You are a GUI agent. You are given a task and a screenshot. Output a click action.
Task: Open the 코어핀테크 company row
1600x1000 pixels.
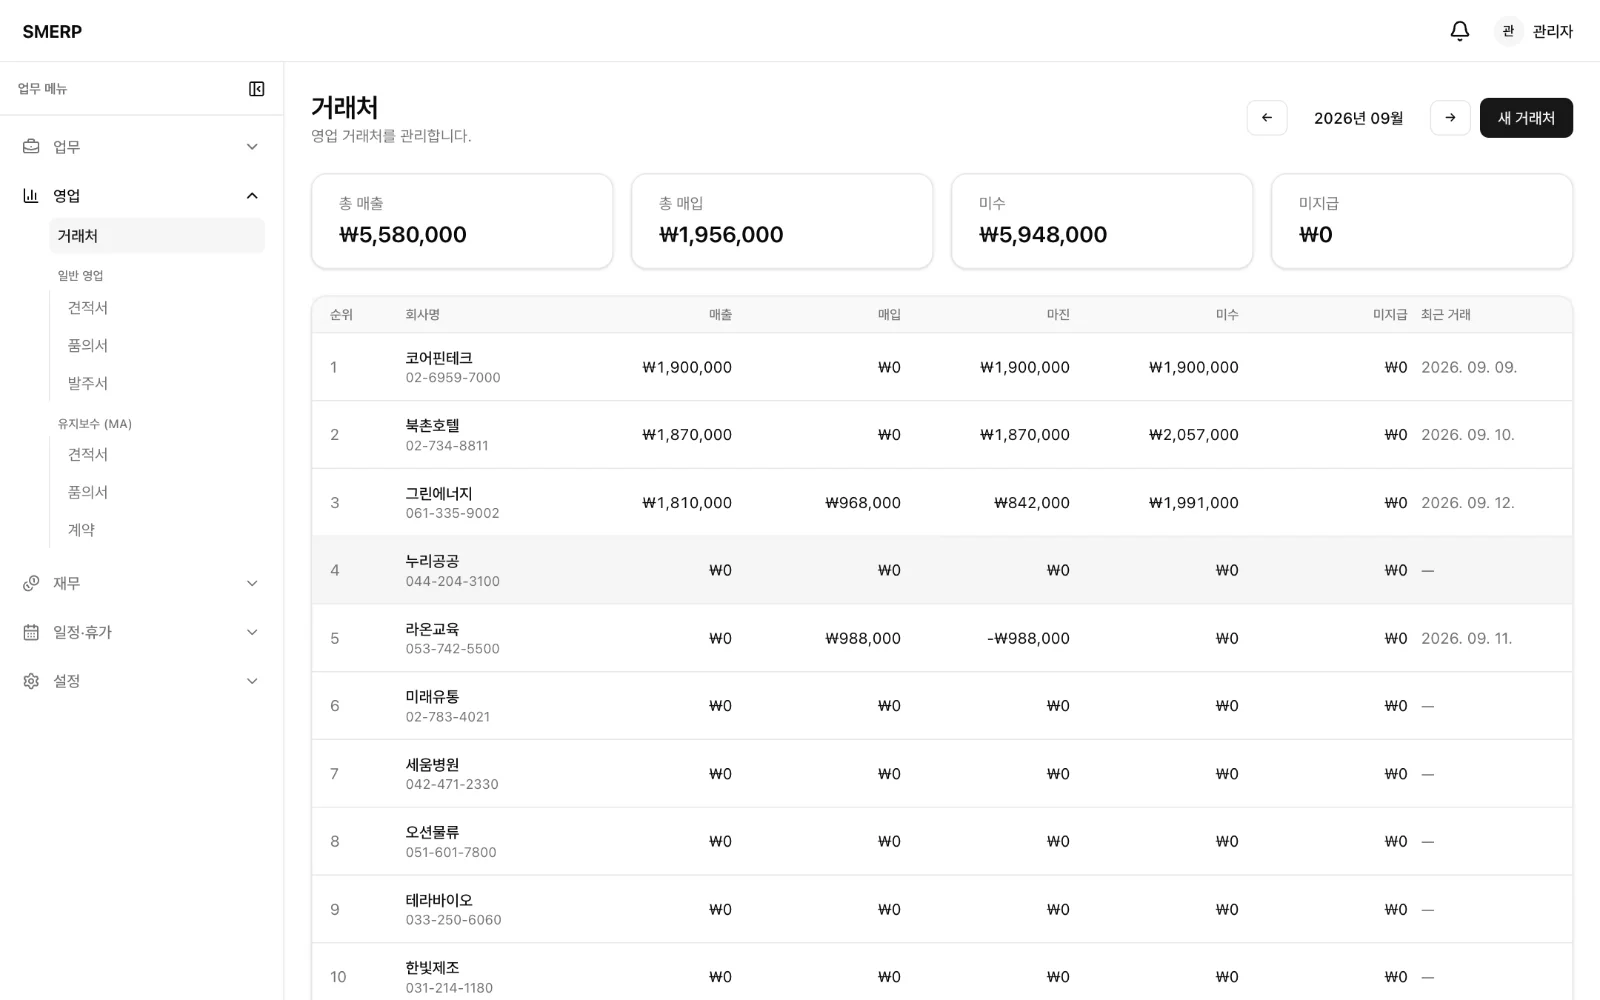pos(942,367)
